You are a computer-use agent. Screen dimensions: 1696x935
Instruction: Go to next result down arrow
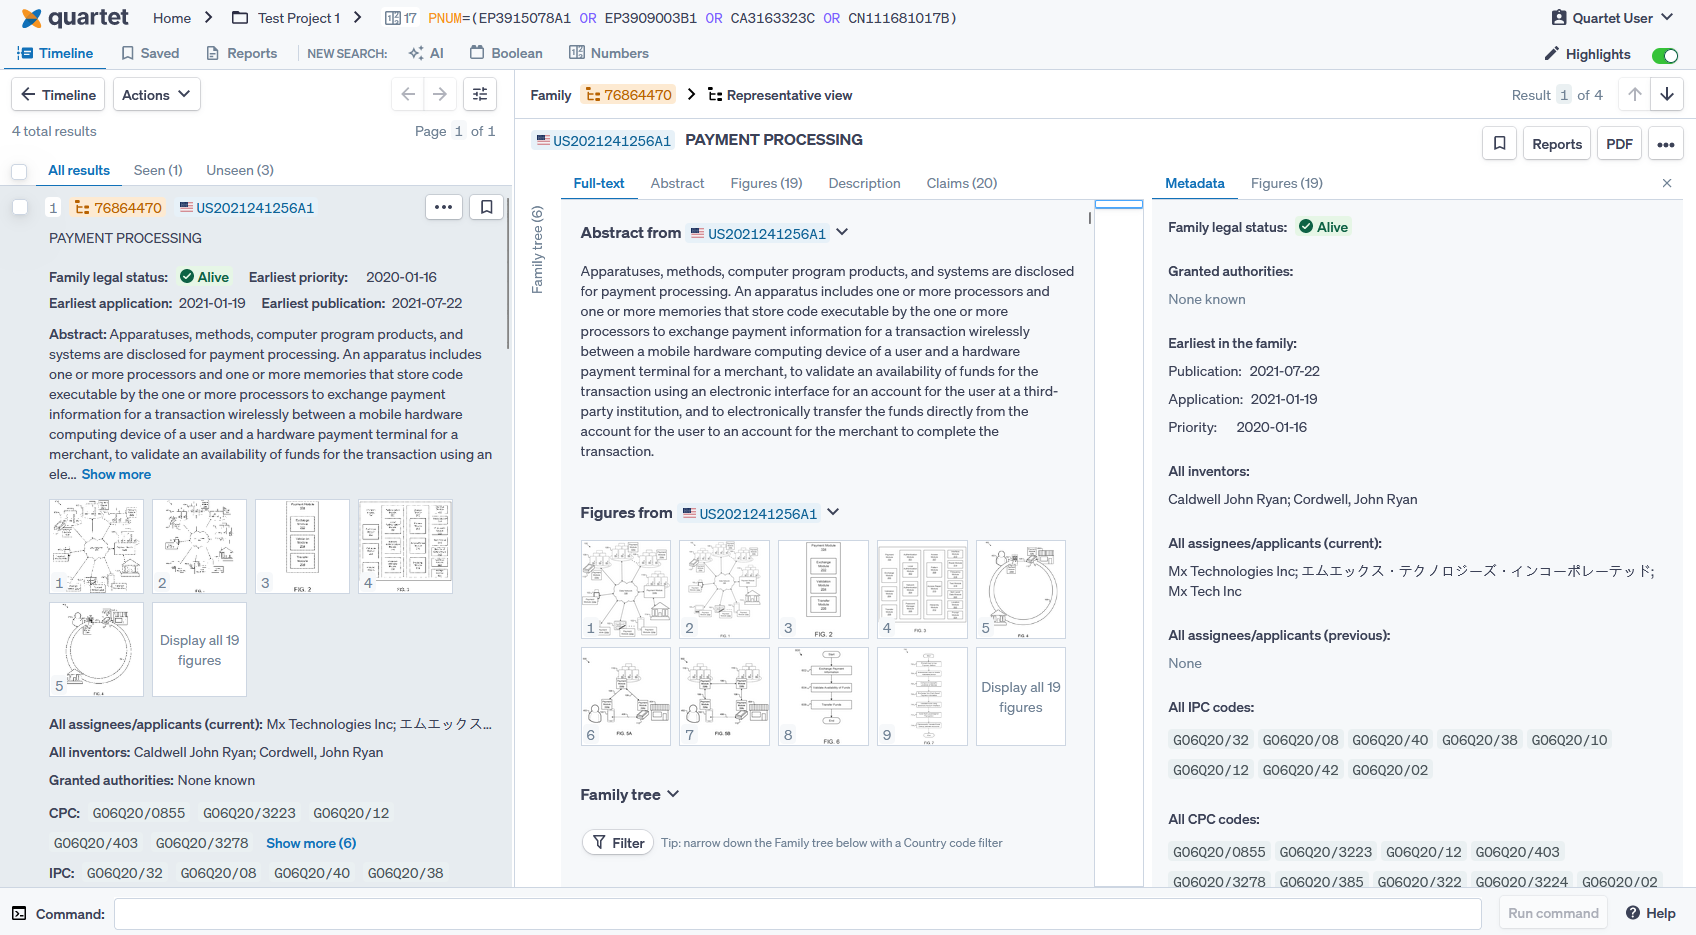click(1667, 94)
